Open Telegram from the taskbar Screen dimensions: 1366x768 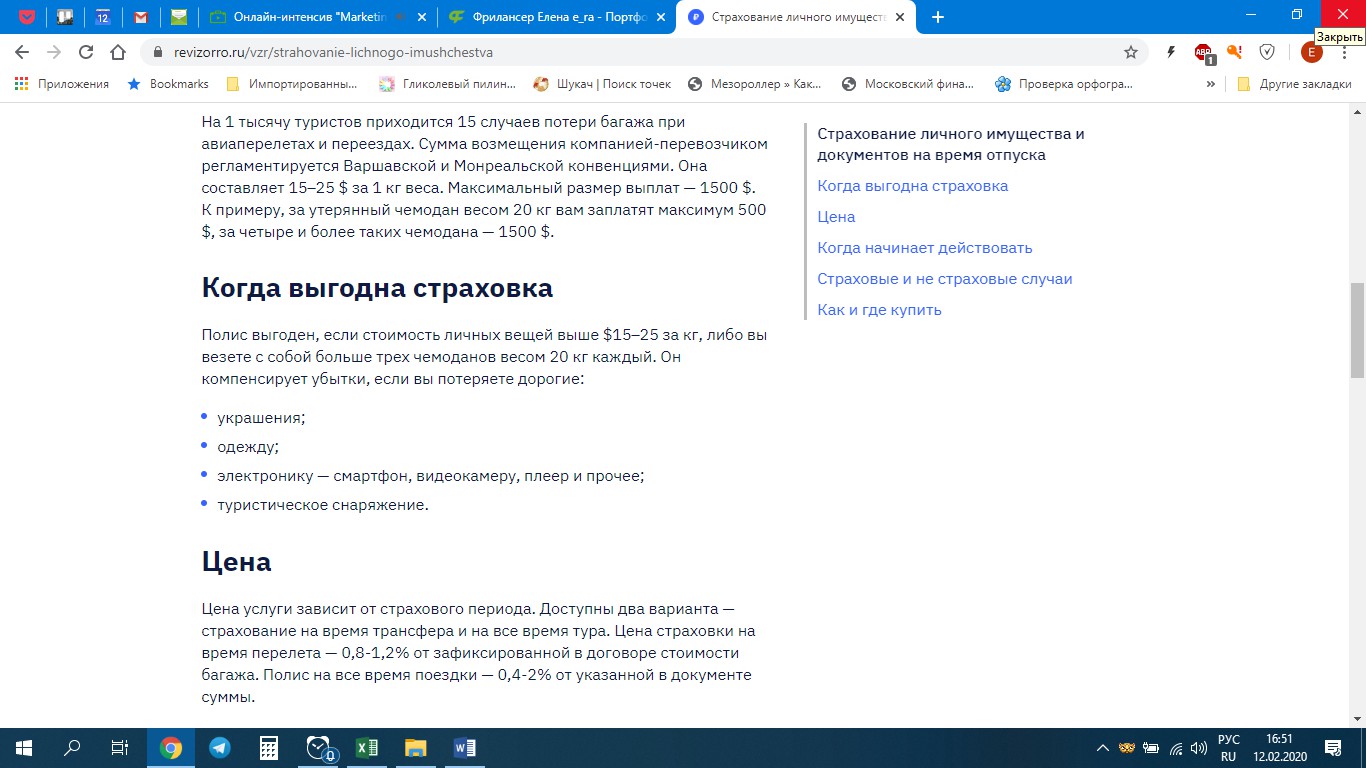(220, 747)
